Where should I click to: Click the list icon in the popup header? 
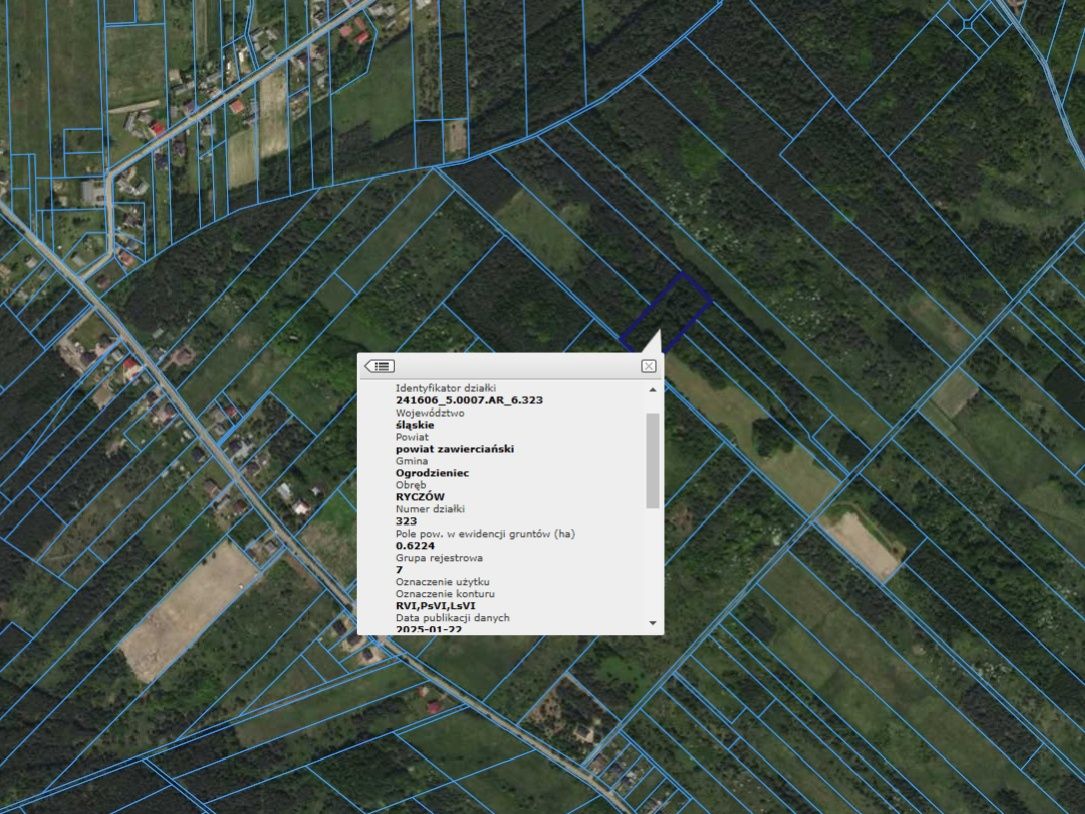379,366
